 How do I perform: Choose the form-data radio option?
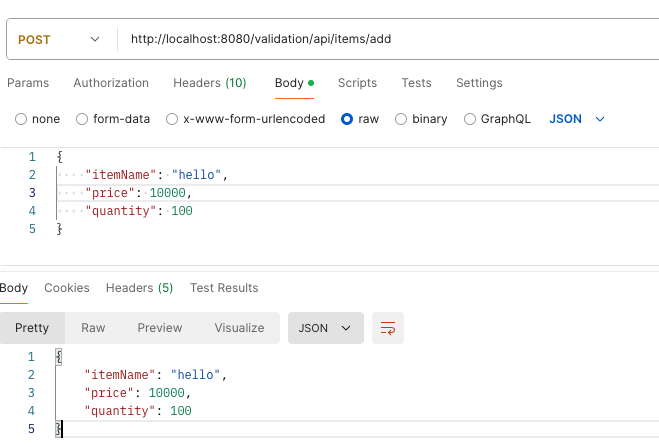[x=82, y=119]
